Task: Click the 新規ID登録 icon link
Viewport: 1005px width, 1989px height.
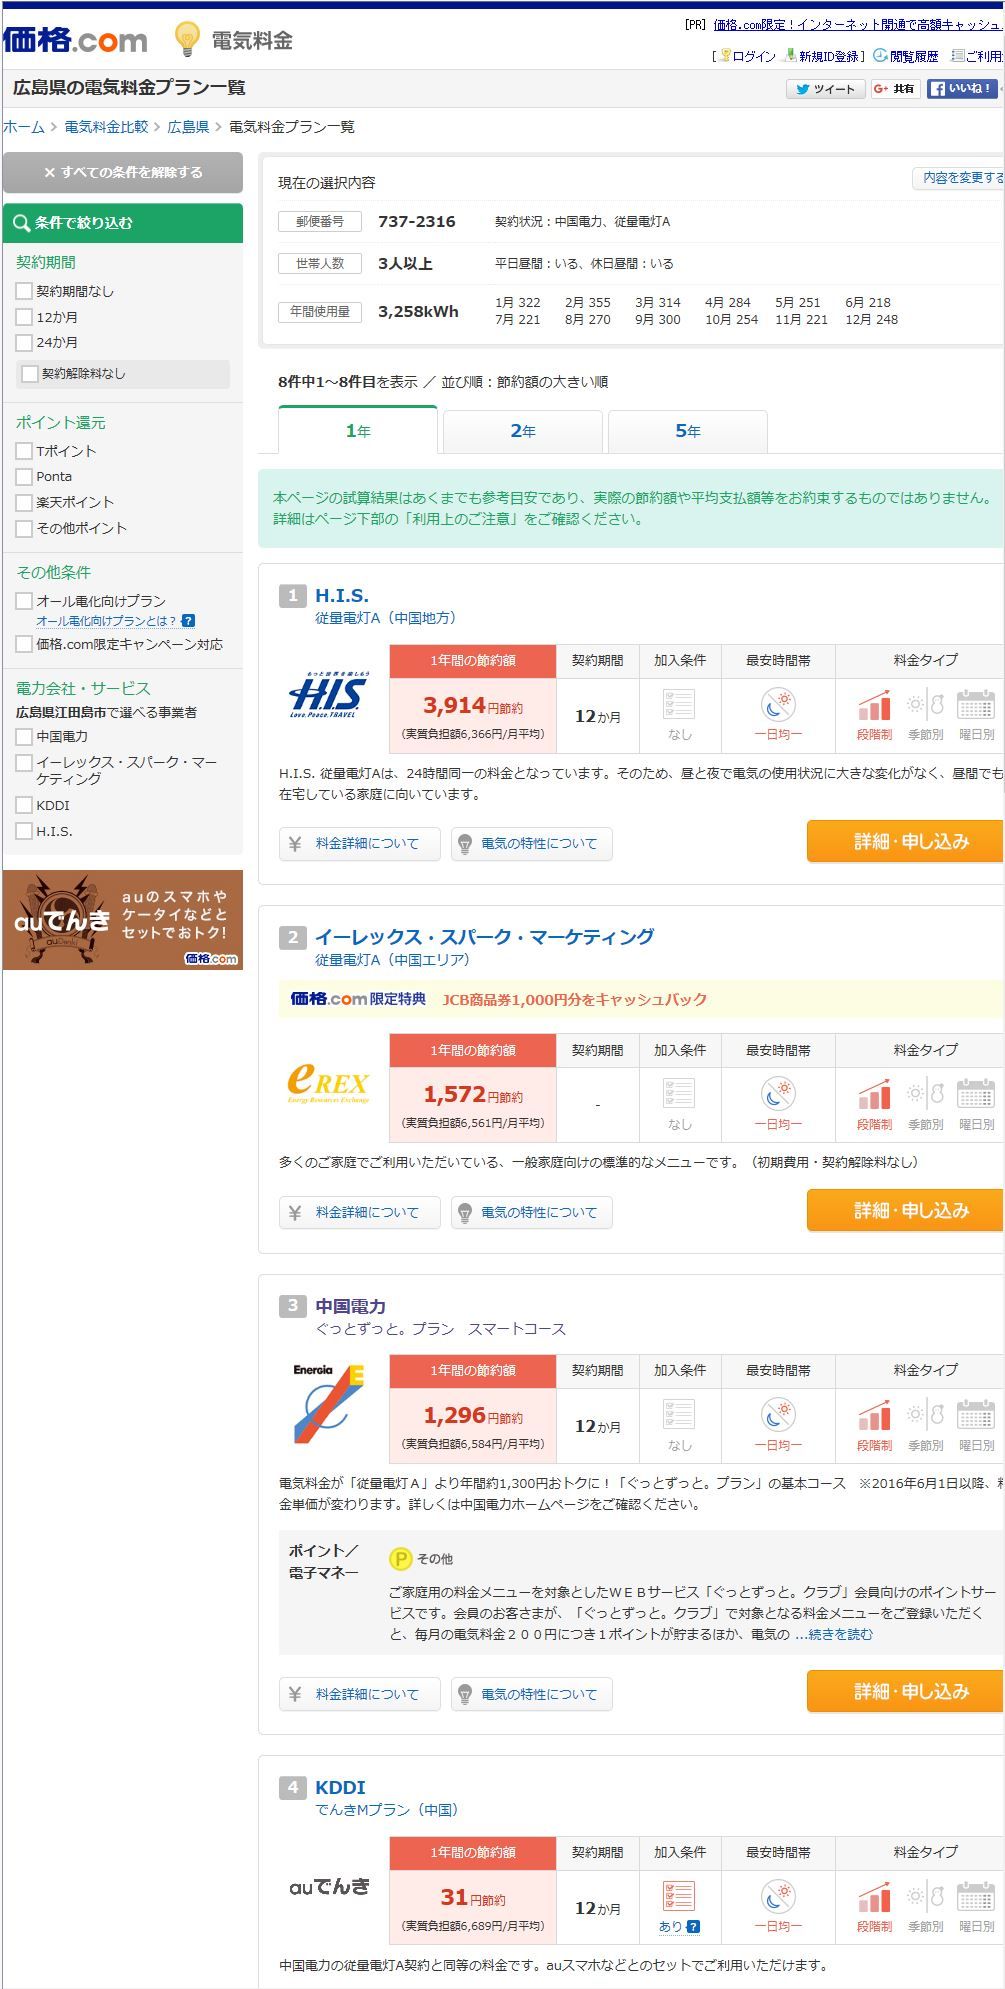Action: 822,56
